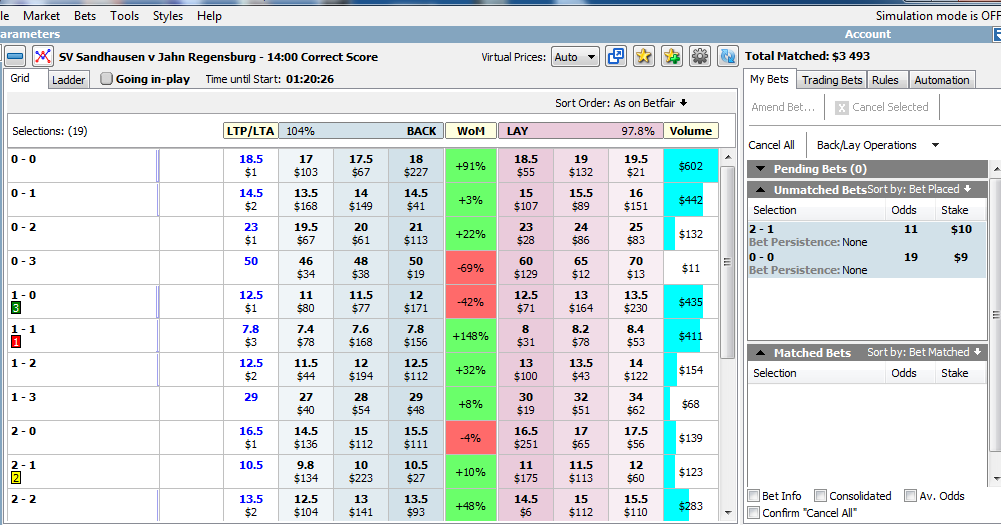Click the LAY 97.8% header
The width and height of the screenshot is (1001, 525).
[x=580, y=131]
